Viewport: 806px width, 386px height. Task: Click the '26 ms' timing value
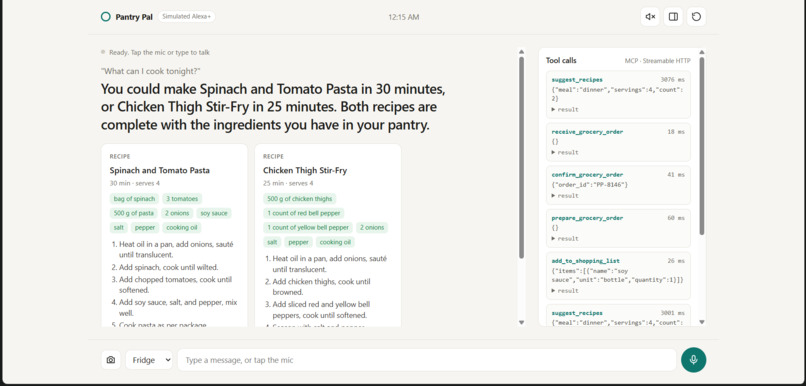point(676,261)
